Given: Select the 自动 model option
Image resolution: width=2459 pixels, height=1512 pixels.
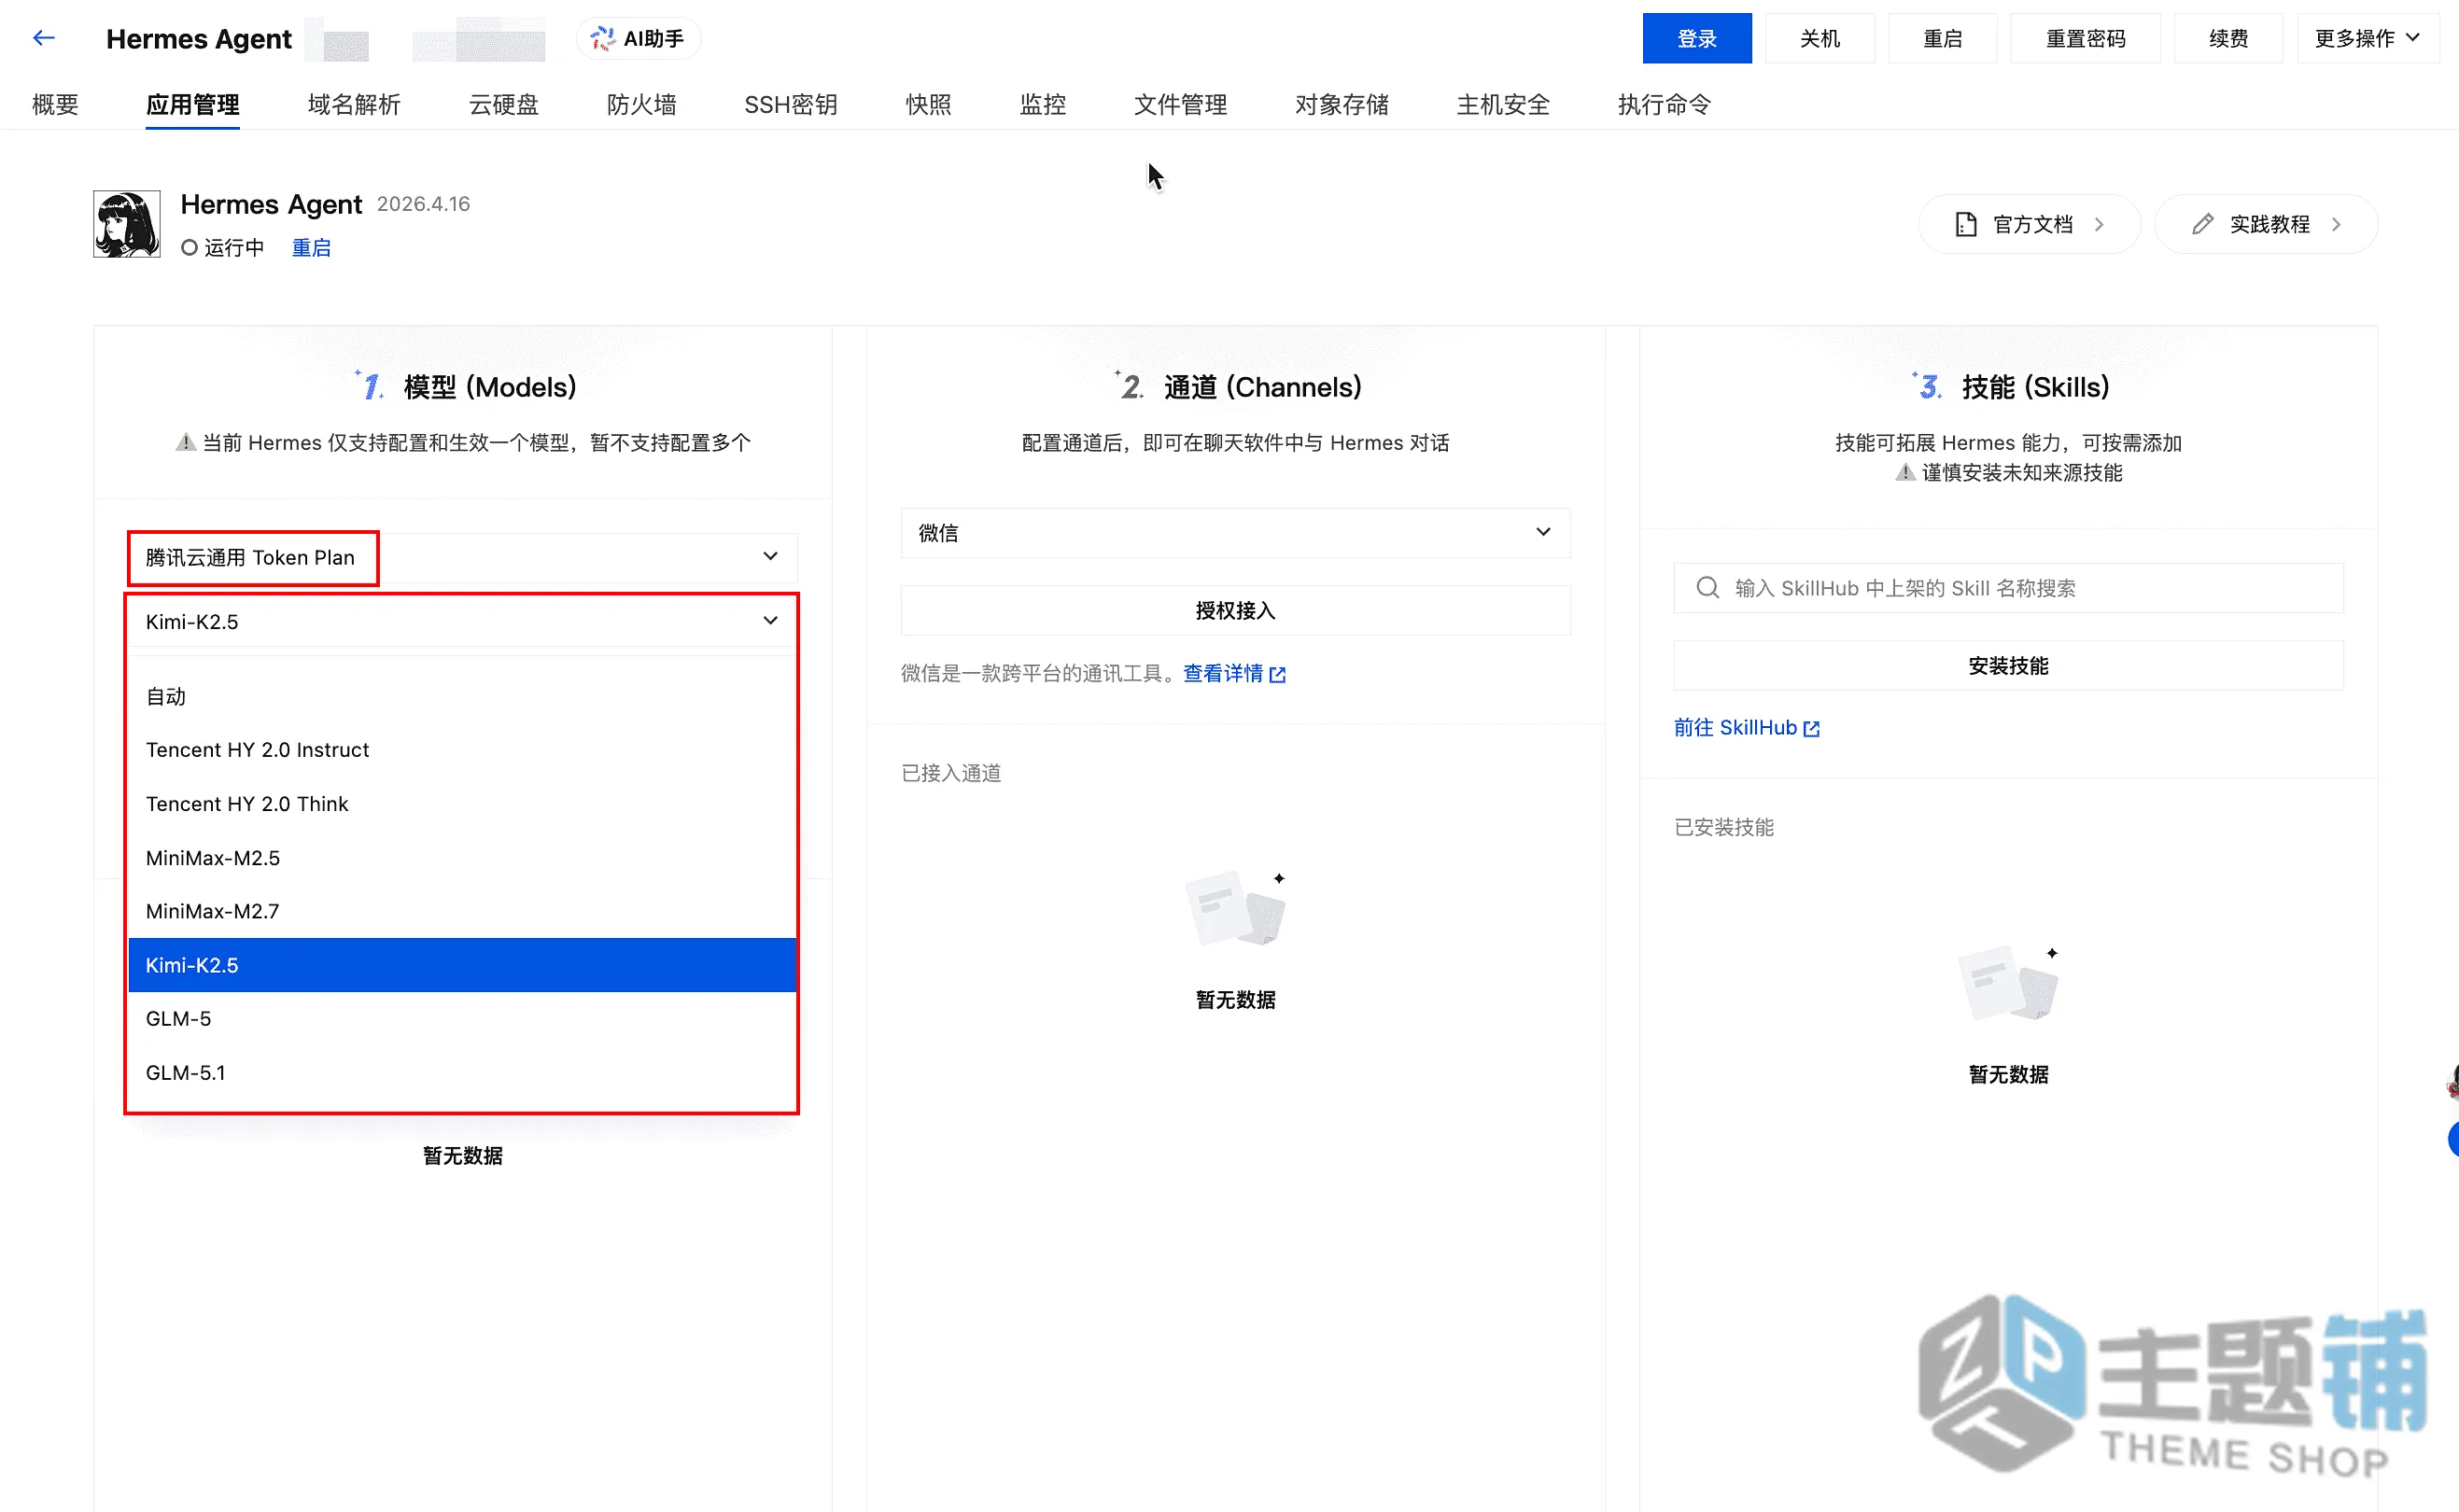Looking at the screenshot, I should coord(462,696).
